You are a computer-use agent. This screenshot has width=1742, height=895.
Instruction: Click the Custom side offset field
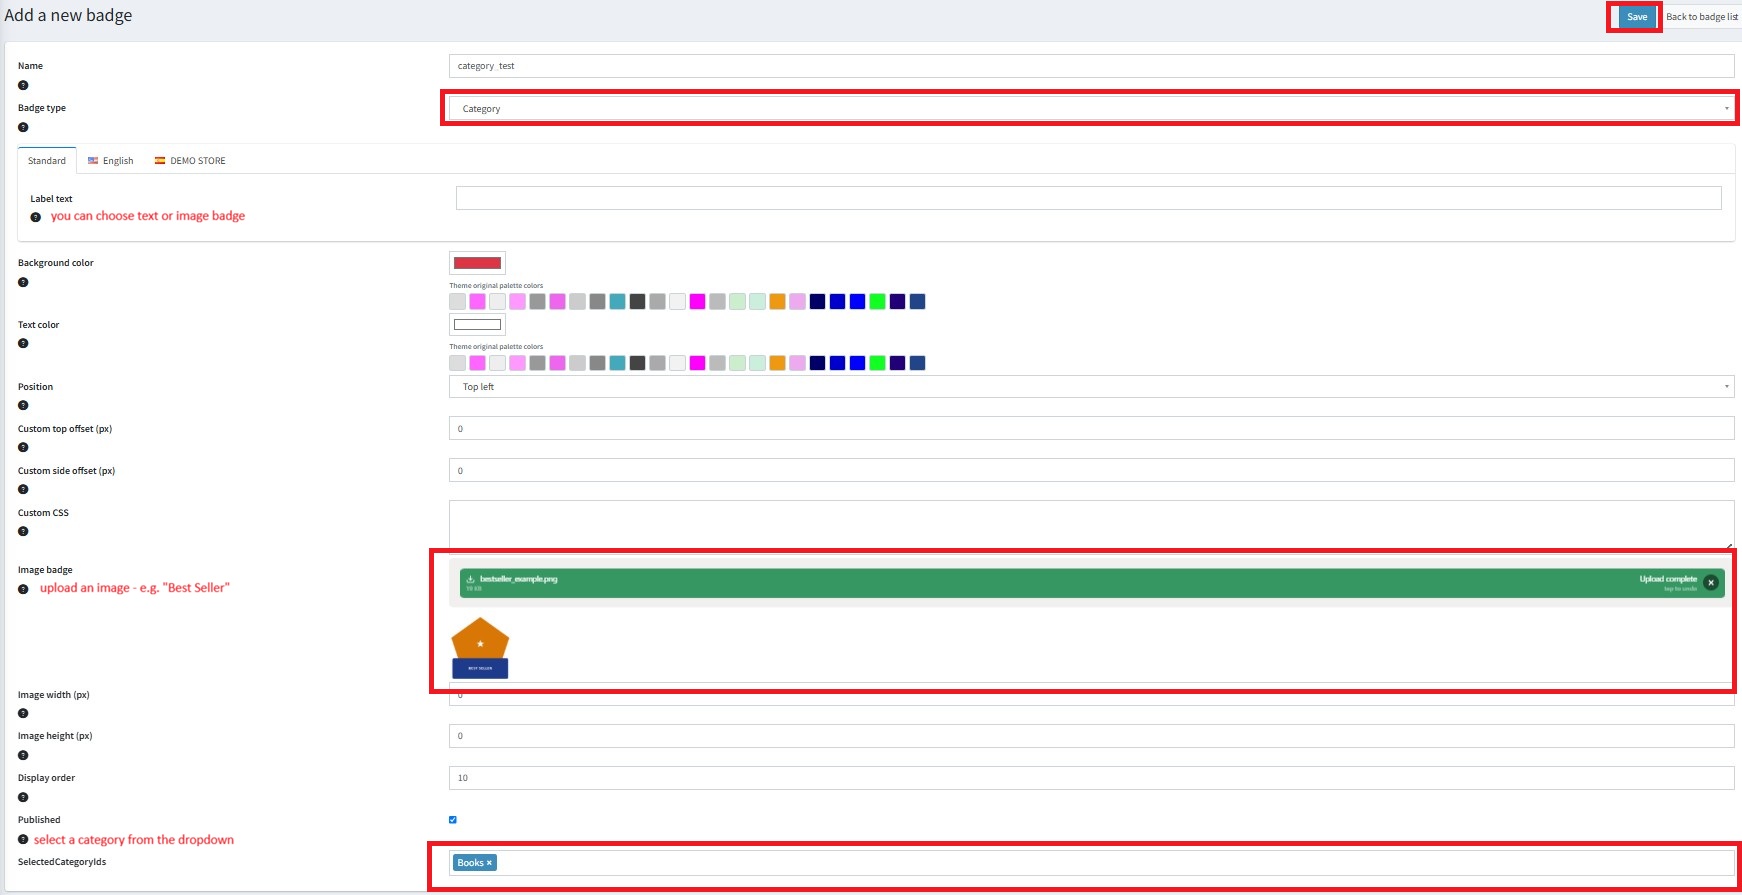[1091, 471]
